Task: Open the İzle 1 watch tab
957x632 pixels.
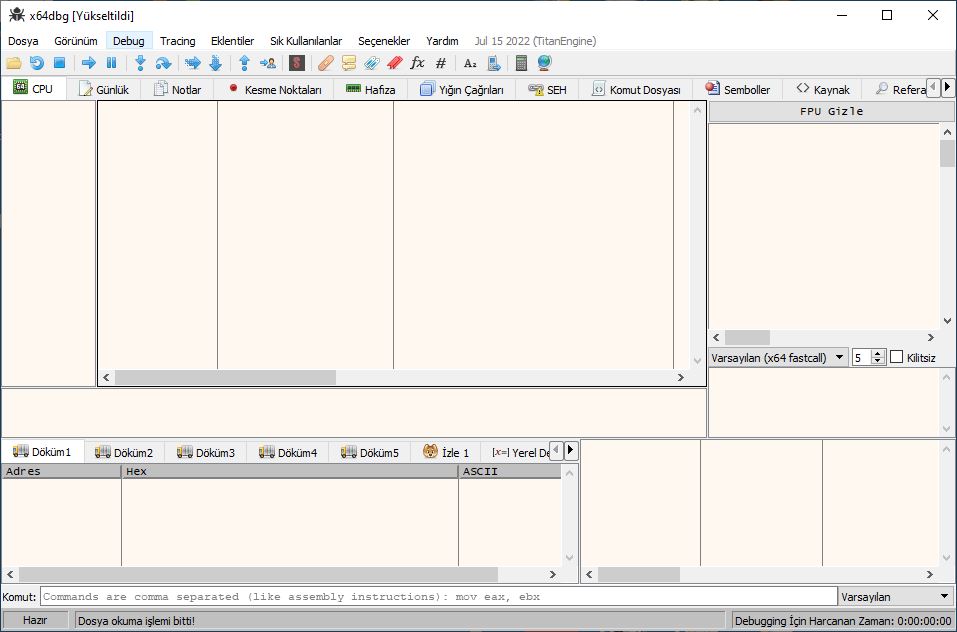Action: (446, 453)
